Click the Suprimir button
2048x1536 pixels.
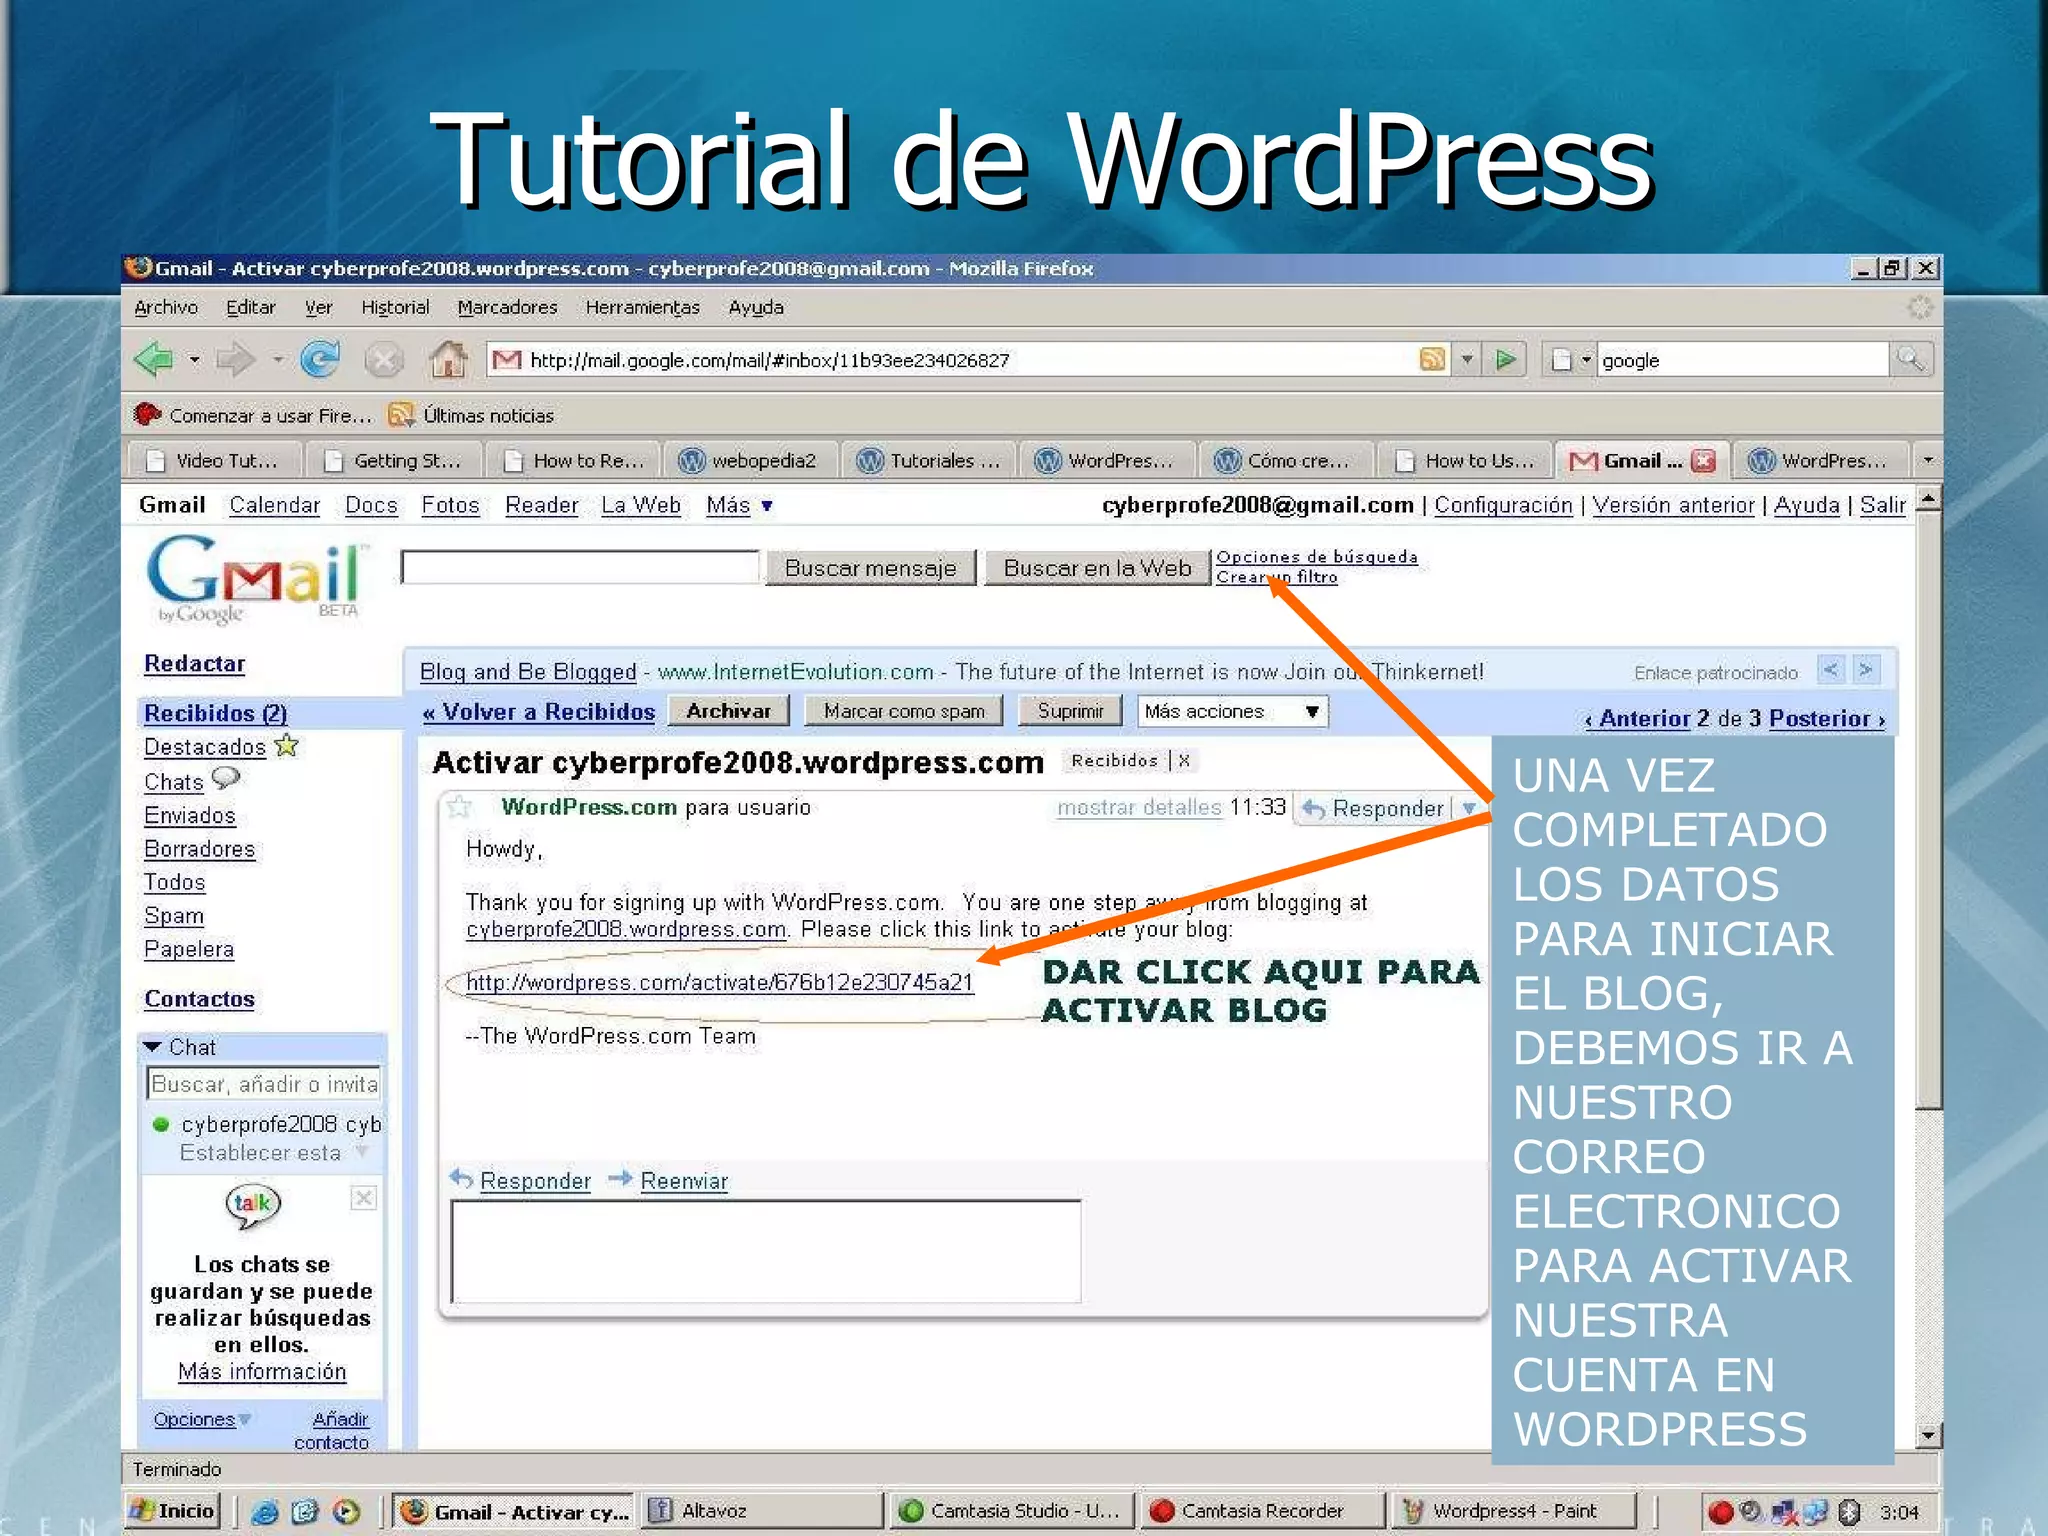tap(1070, 711)
